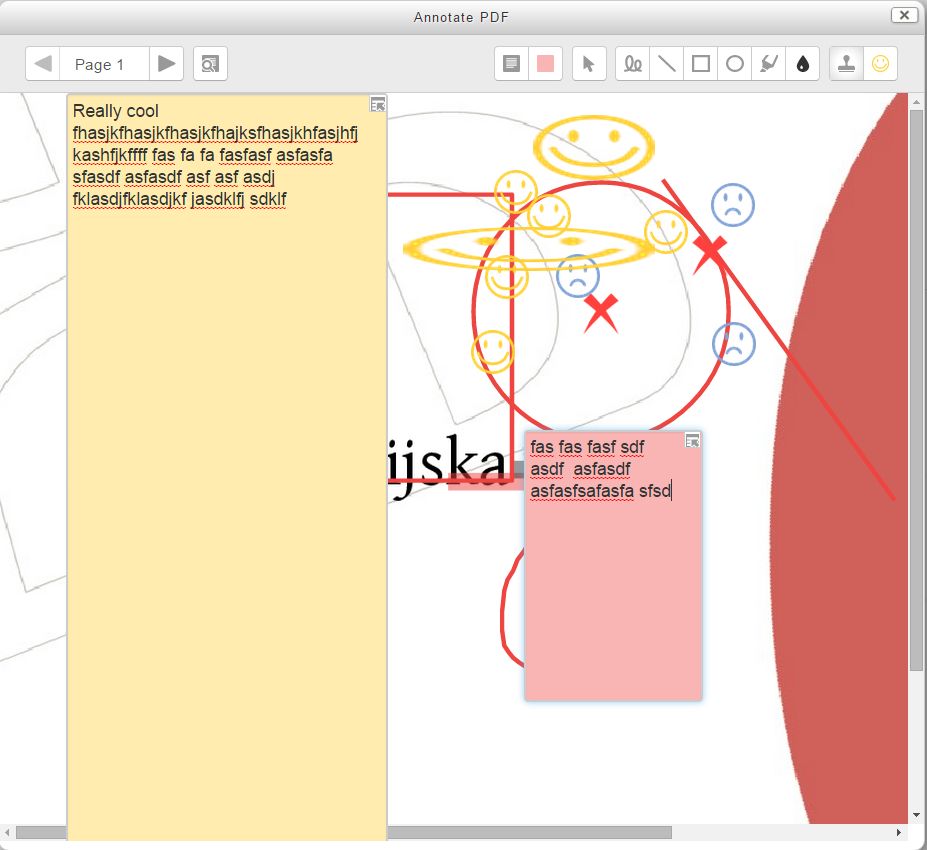Select the lowest blue sad face stamp

click(734, 343)
